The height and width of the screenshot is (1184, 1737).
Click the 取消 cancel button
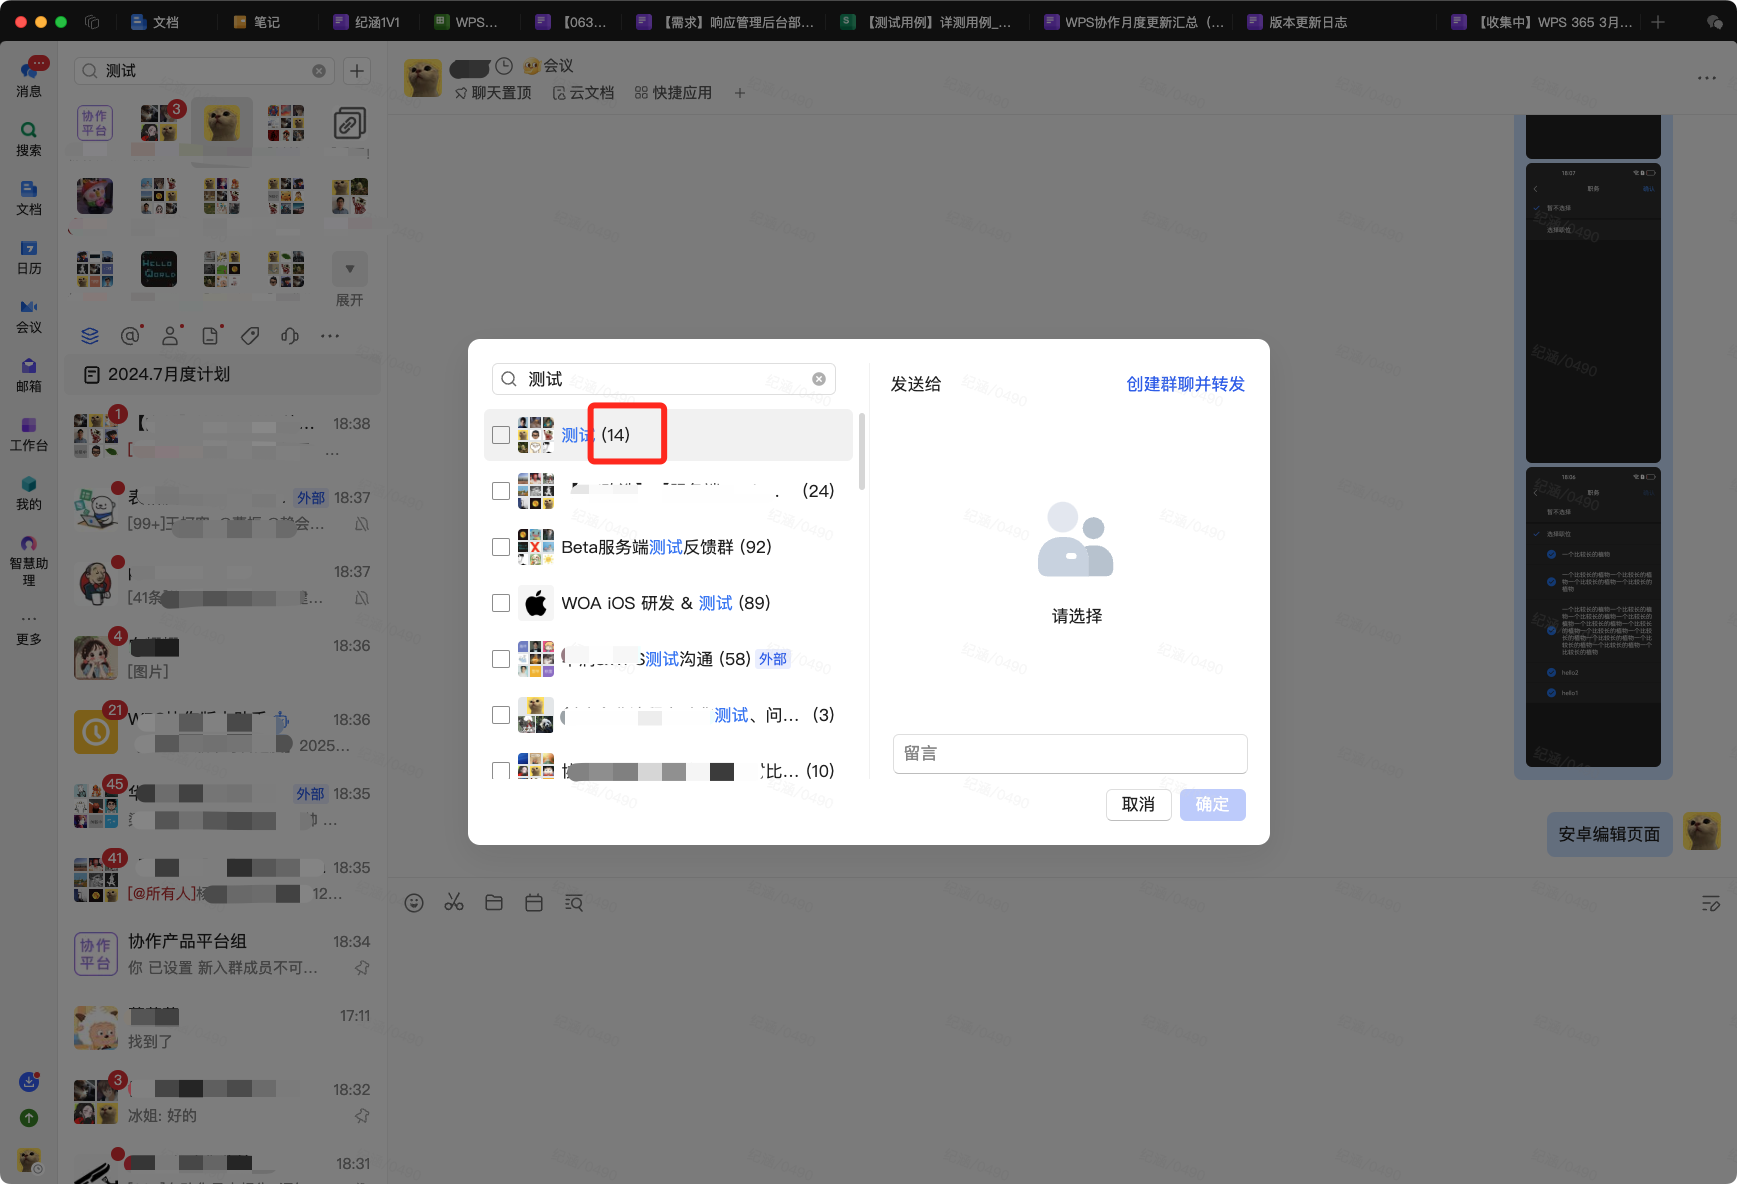(1138, 805)
